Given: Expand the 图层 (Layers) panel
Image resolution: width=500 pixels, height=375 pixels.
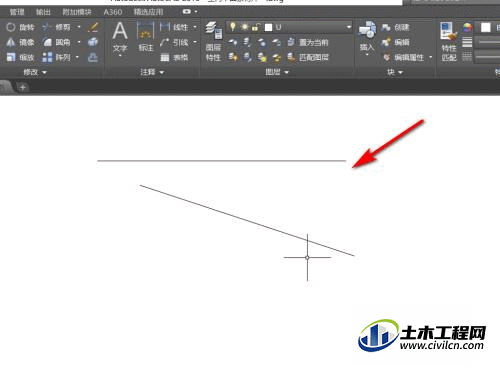Looking at the screenshot, I should [277, 72].
